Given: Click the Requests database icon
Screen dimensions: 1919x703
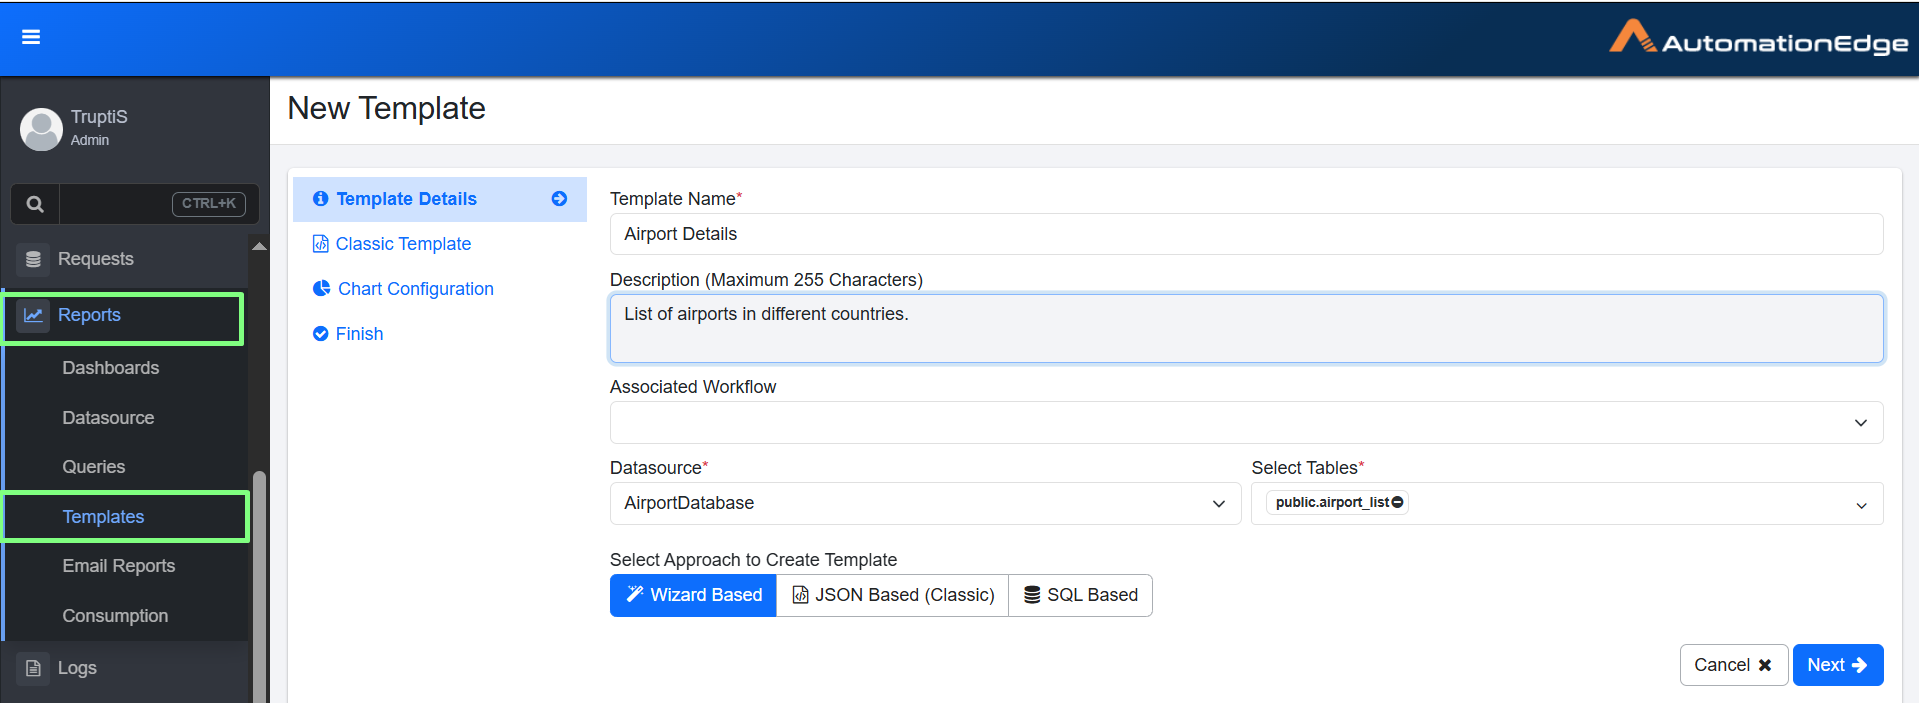Looking at the screenshot, I should tap(33, 259).
